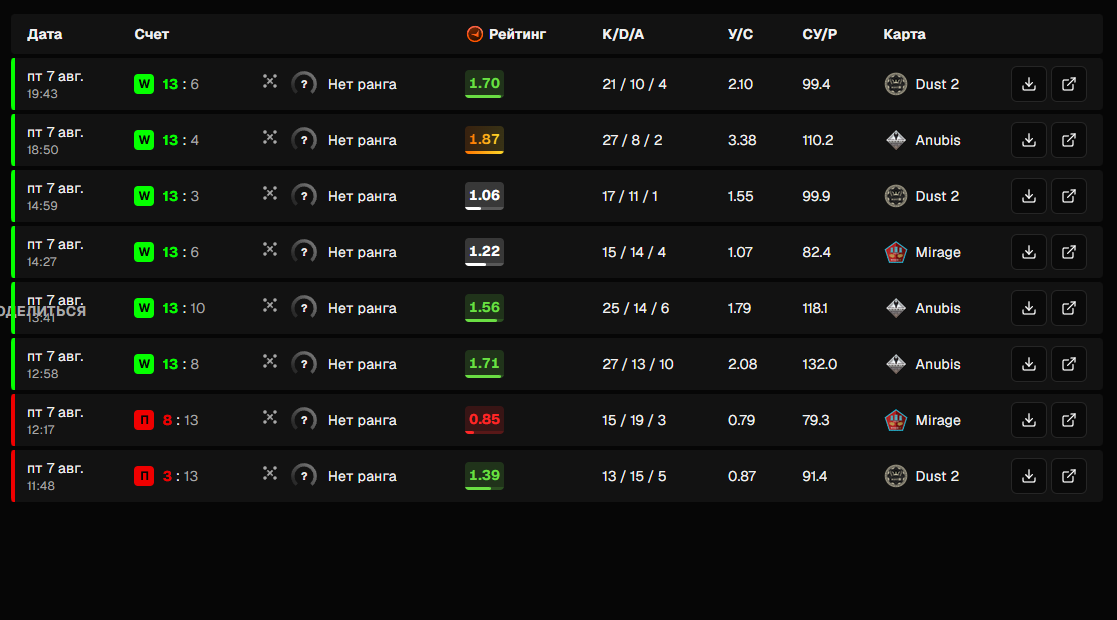Click the red 0.85 rating badge
The image size is (1117, 620).
(x=484, y=420)
